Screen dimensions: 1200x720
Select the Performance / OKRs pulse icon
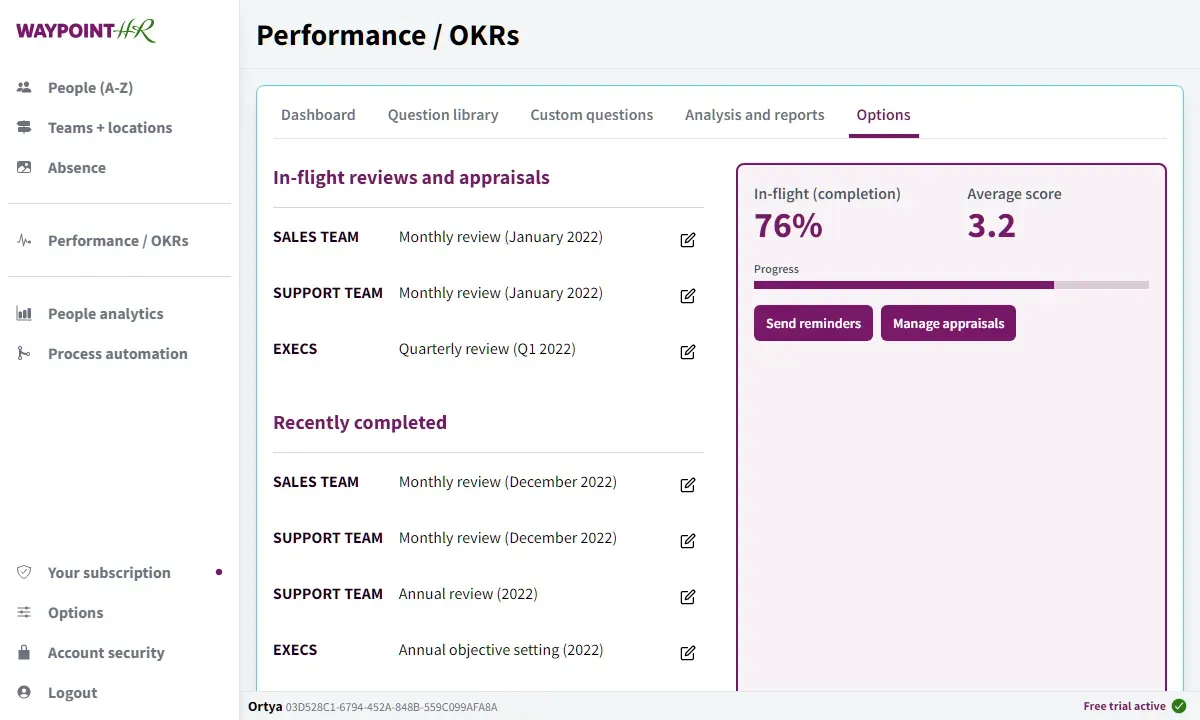[x=23, y=240]
